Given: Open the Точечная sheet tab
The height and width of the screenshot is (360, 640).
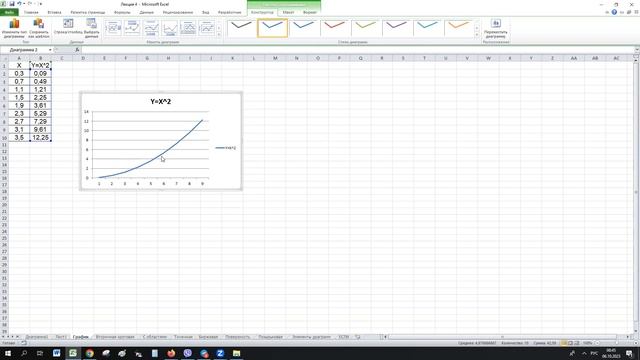Looking at the screenshot, I should point(183,337).
